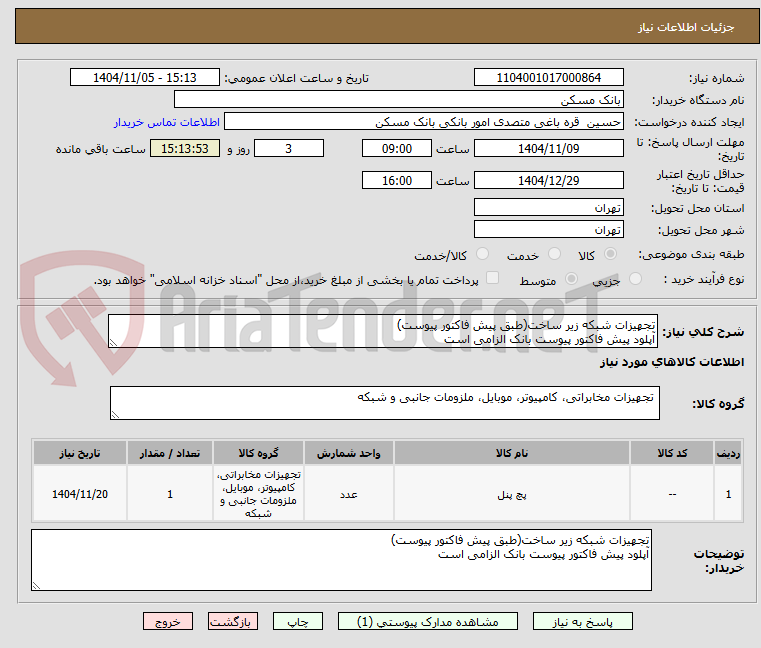Click the شماره نیاز field 1104001017000864
Image resolution: width=761 pixels, height=648 pixels.
click(x=548, y=77)
